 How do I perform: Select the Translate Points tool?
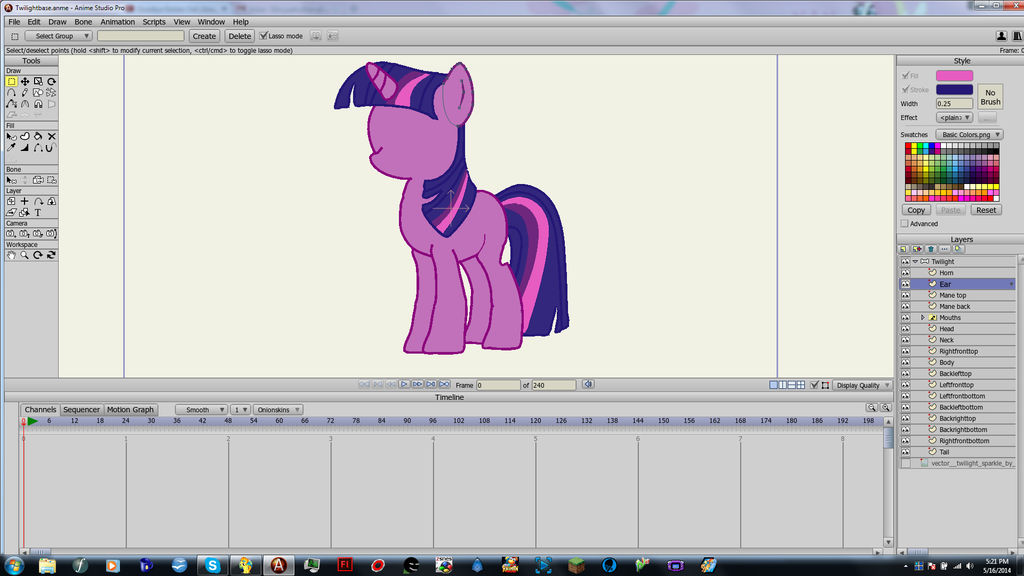25,82
